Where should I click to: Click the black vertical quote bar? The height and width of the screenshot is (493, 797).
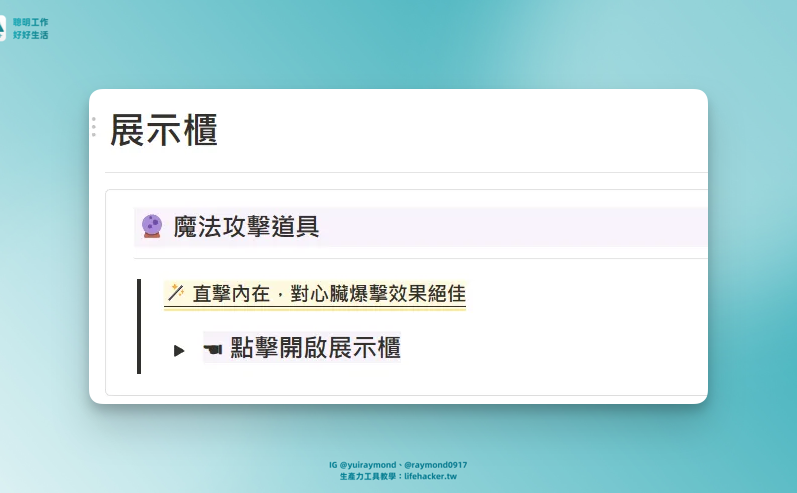[x=139, y=326]
